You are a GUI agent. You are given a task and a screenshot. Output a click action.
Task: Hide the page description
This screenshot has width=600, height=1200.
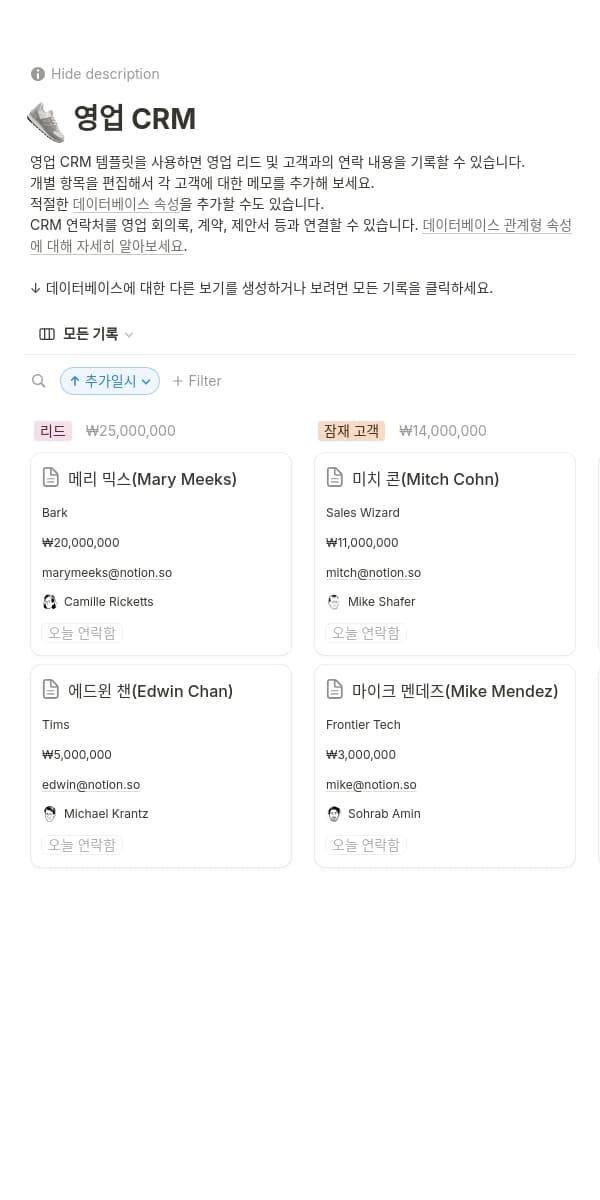pyautogui.click(x=105, y=74)
